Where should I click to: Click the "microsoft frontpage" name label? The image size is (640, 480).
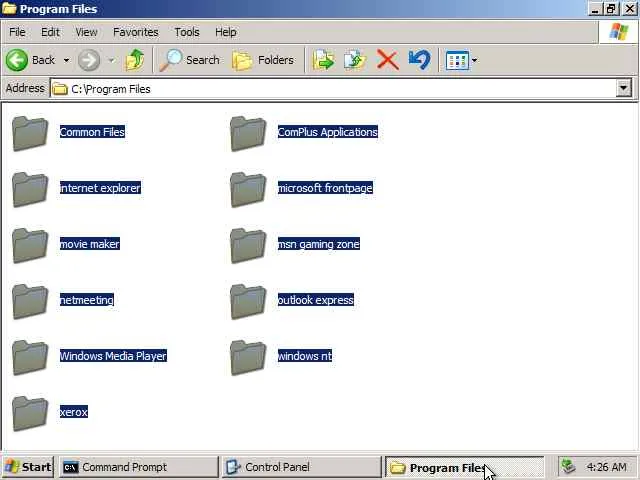[325, 188]
